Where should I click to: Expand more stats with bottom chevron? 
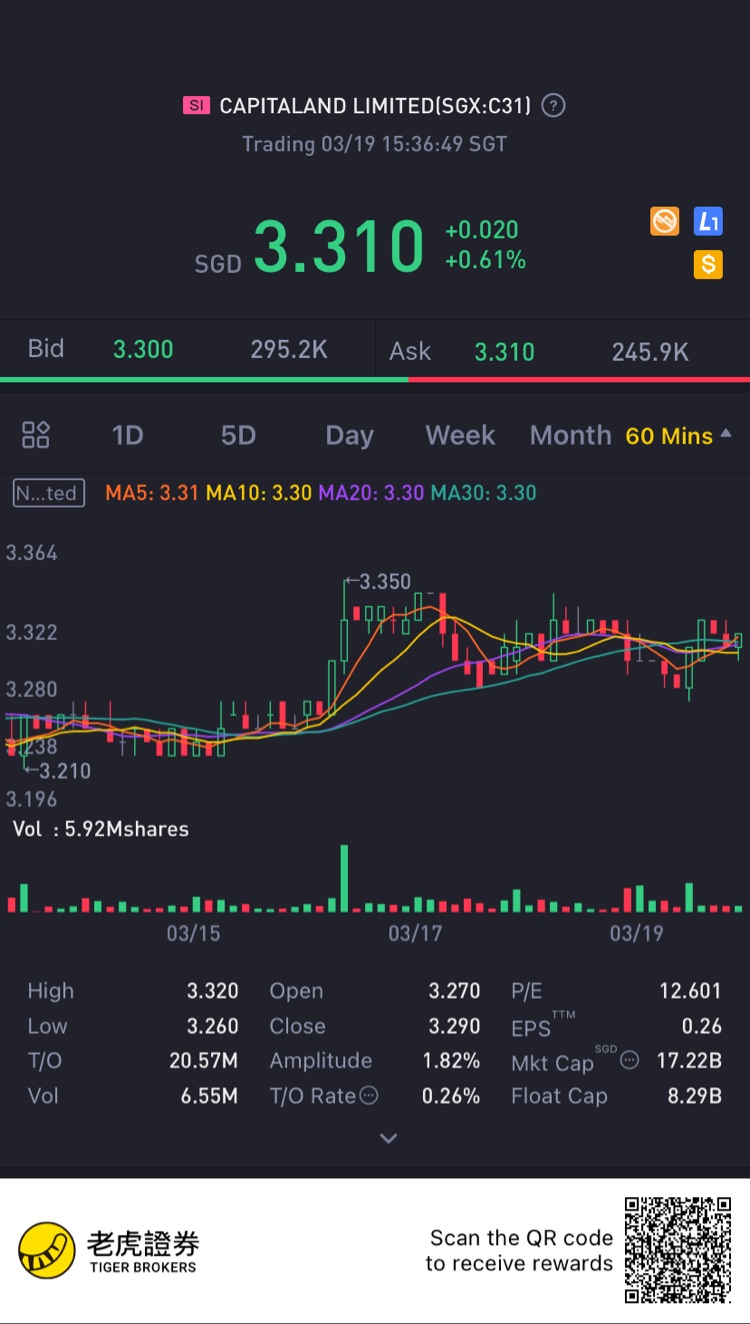tap(389, 1138)
